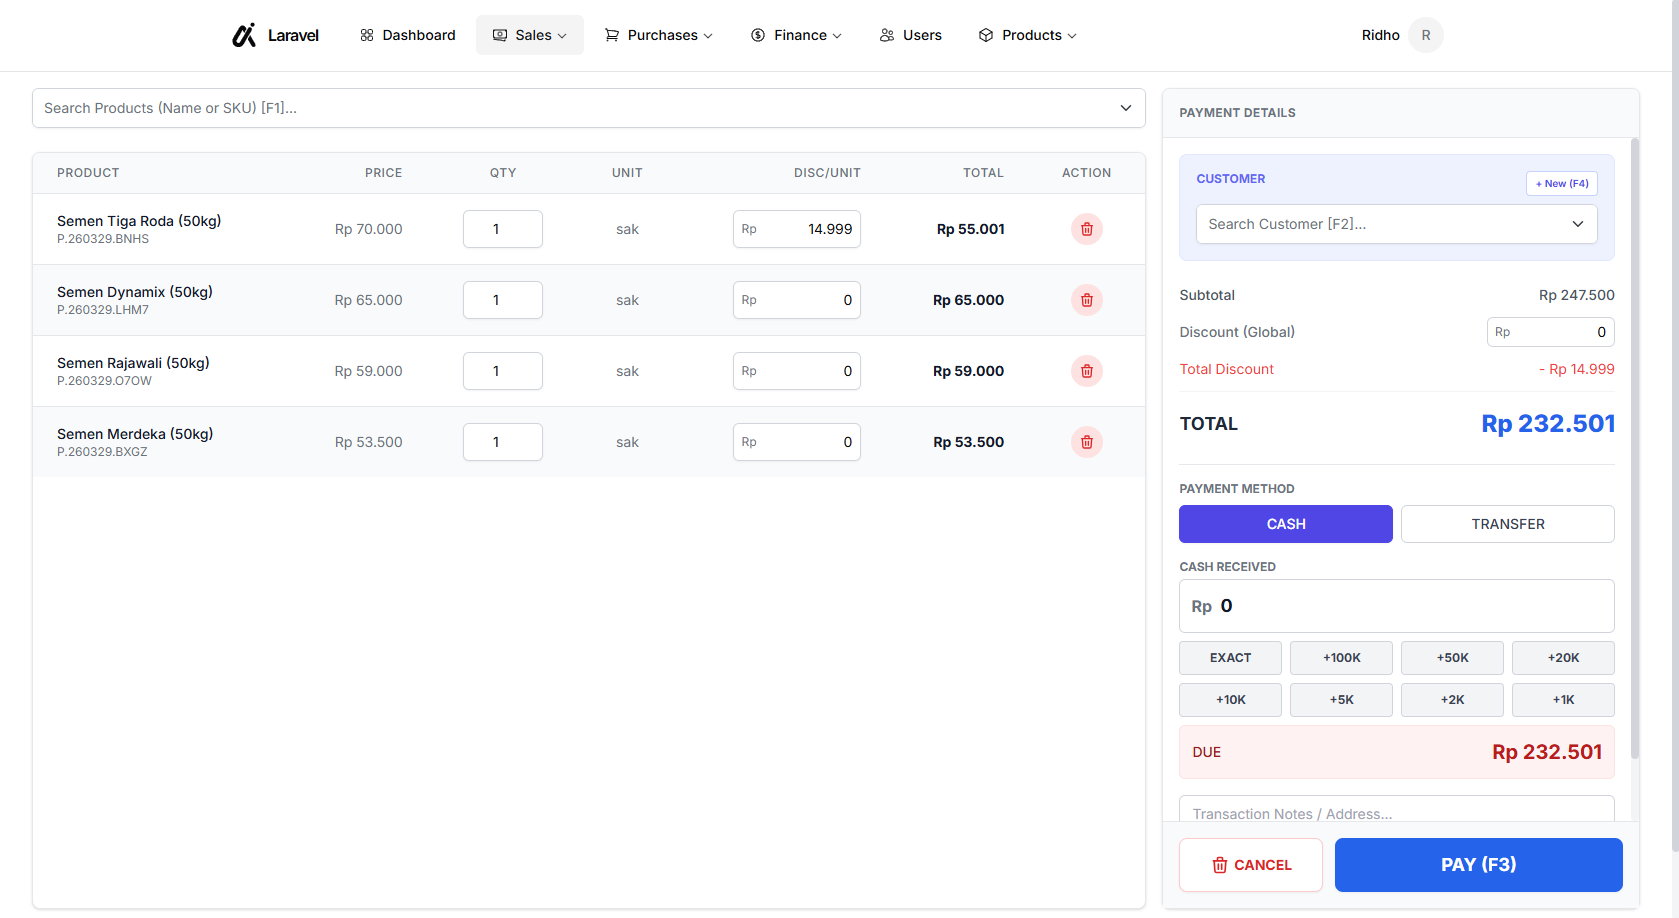Select the Semen Dynamix (50kg) product name

pos(135,292)
